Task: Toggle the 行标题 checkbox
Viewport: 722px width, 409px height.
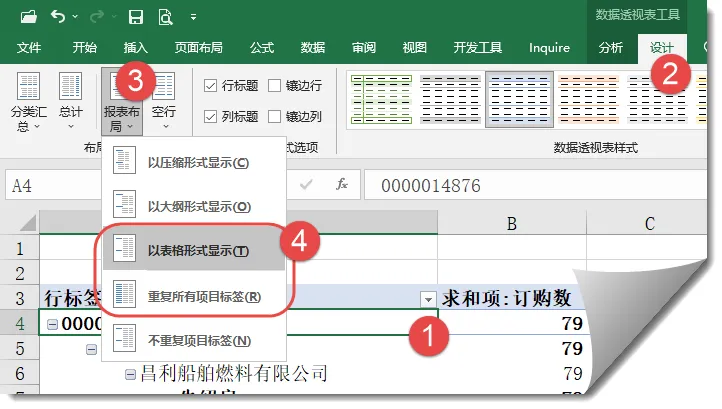Action: click(211, 86)
